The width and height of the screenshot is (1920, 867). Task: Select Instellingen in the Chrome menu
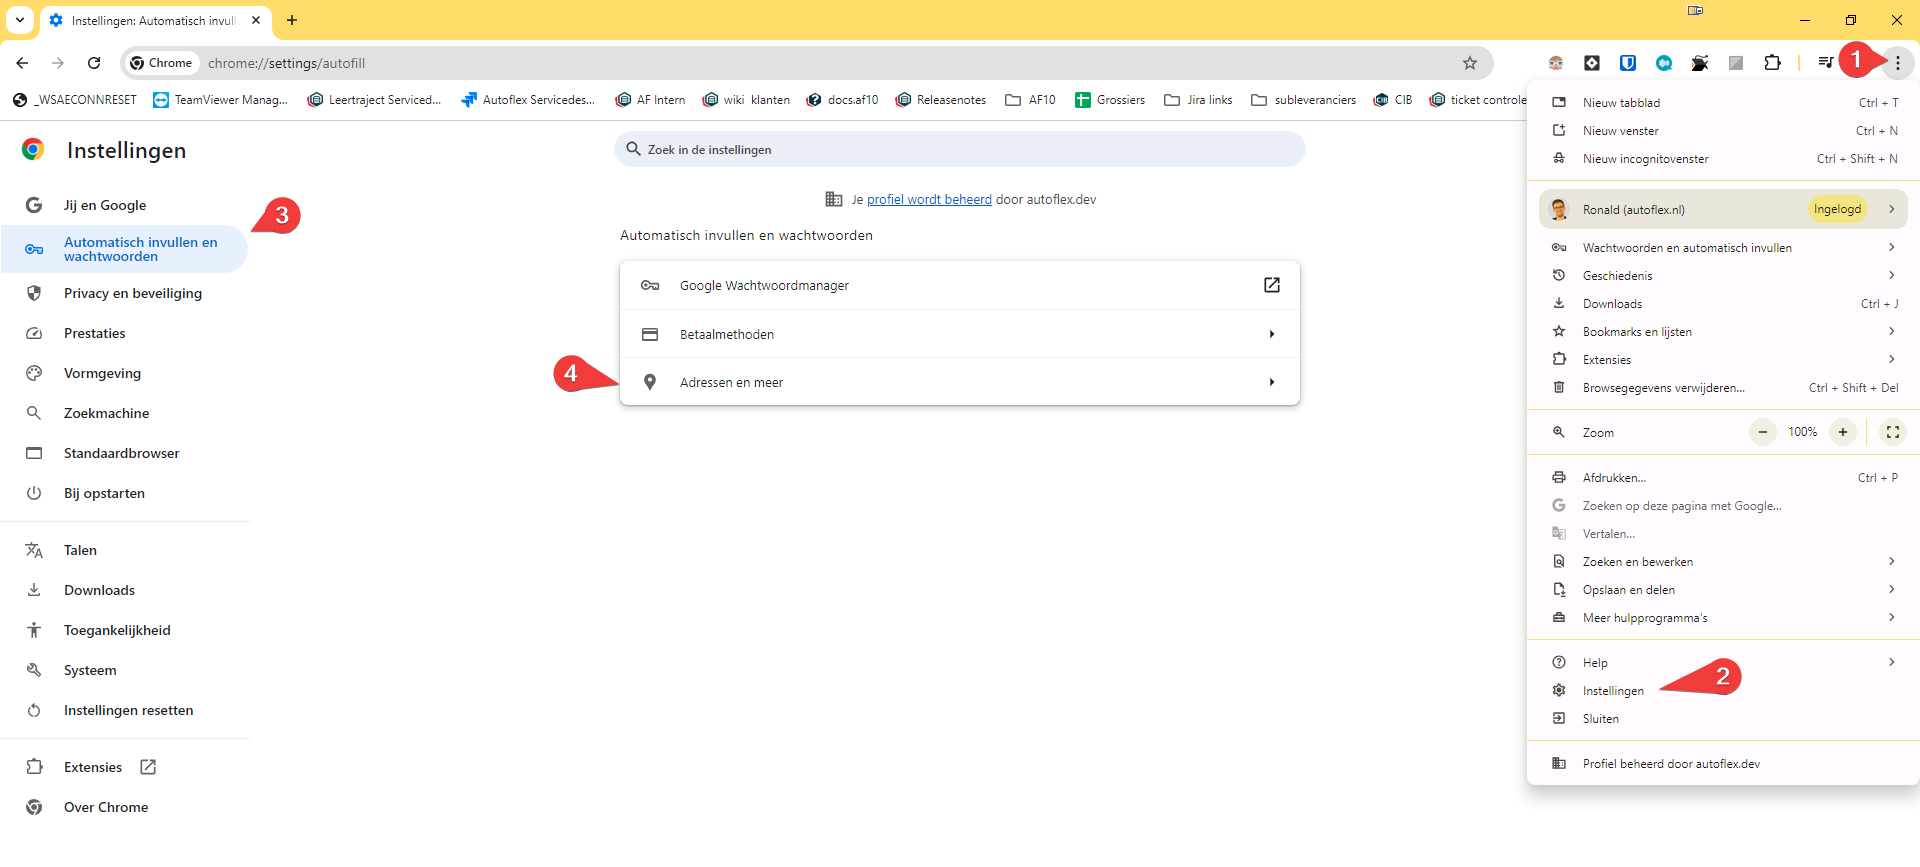pyautogui.click(x=1612, y=691)
